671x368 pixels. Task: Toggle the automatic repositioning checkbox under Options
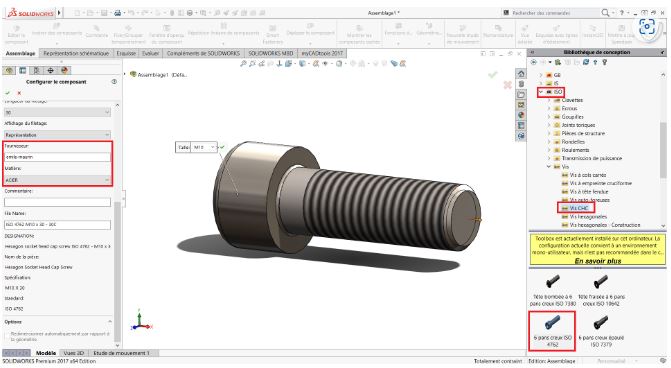pos(6,334)
